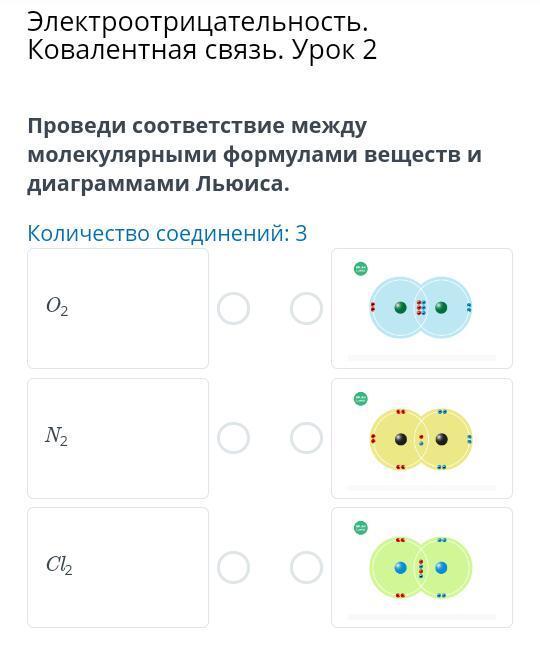Click the N₂ formula card
This screenshot has height=648, width=540.
click(x=118, y=438)
